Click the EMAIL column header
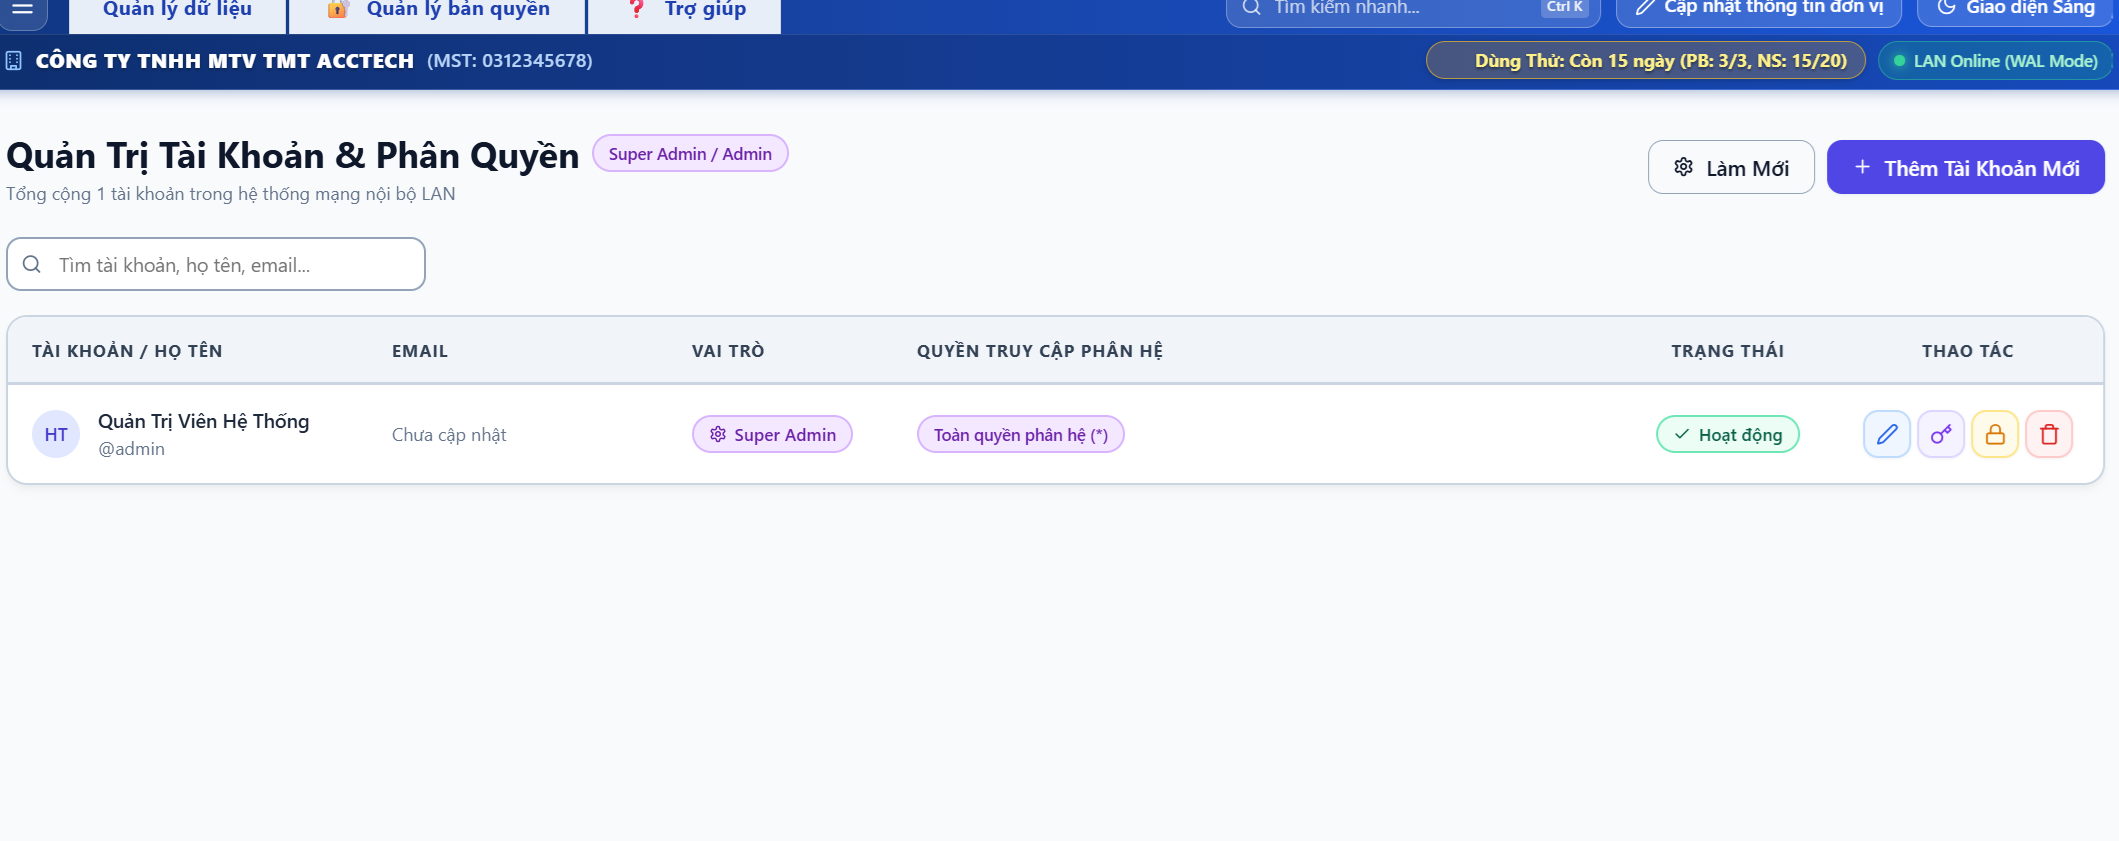 pos(420,351)
